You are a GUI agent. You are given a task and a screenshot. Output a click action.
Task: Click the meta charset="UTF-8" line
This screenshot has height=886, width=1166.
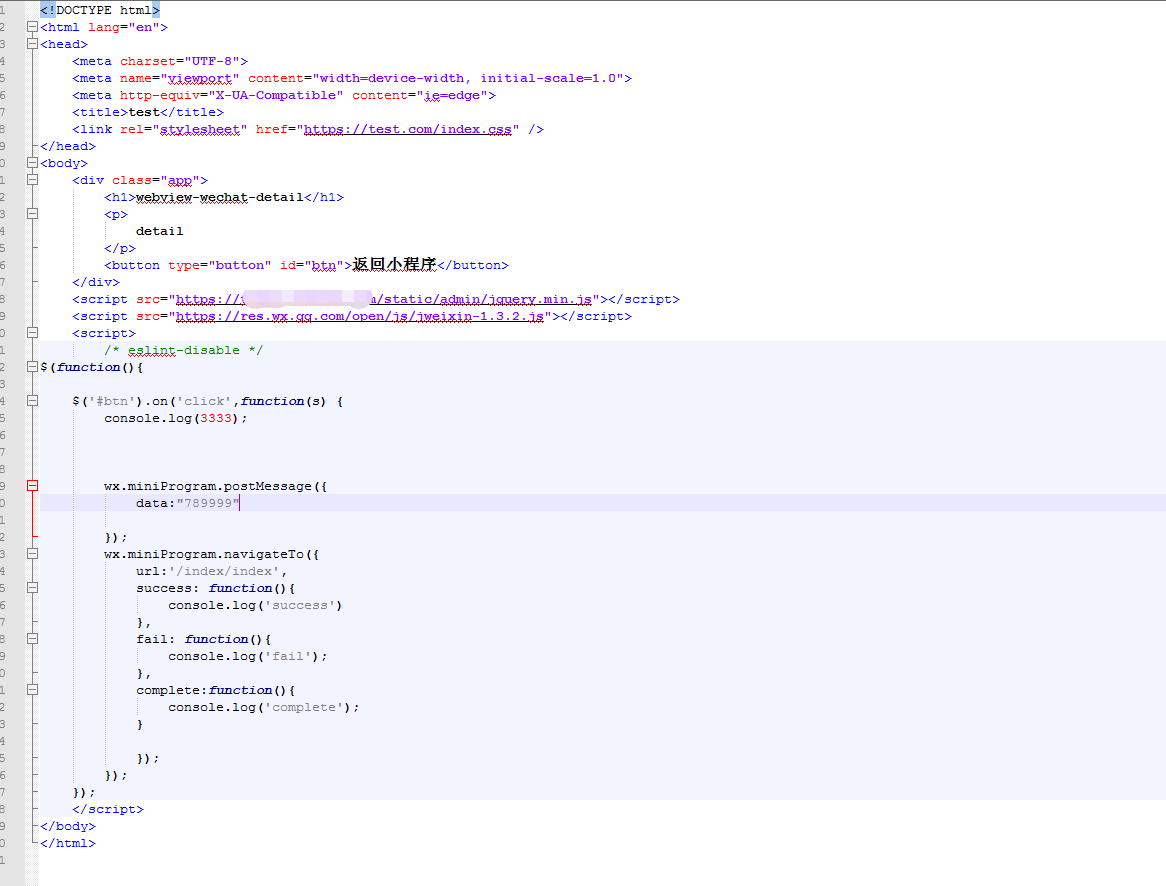(x=160, y=62)
